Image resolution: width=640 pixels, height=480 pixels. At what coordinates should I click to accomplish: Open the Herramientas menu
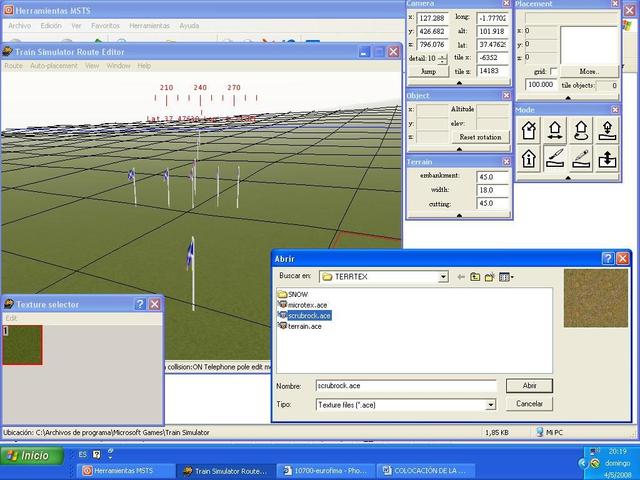point(149,25)
